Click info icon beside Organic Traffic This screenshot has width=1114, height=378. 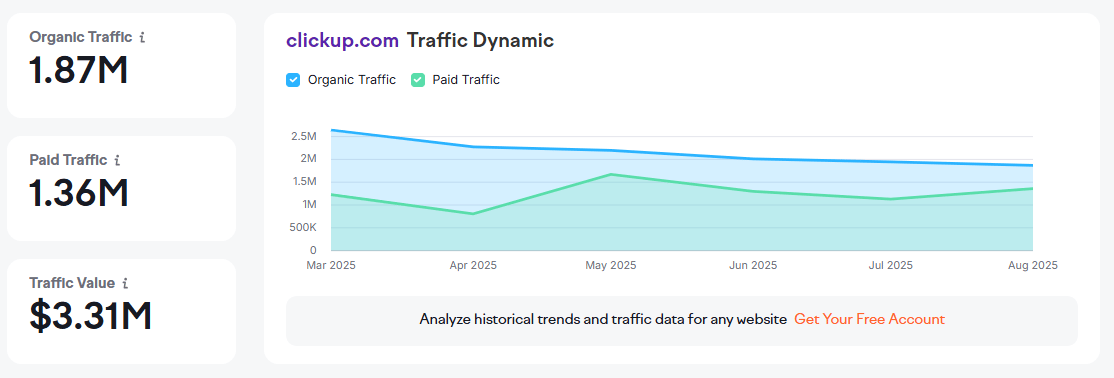pyautogui.click(x=142, y=38)
